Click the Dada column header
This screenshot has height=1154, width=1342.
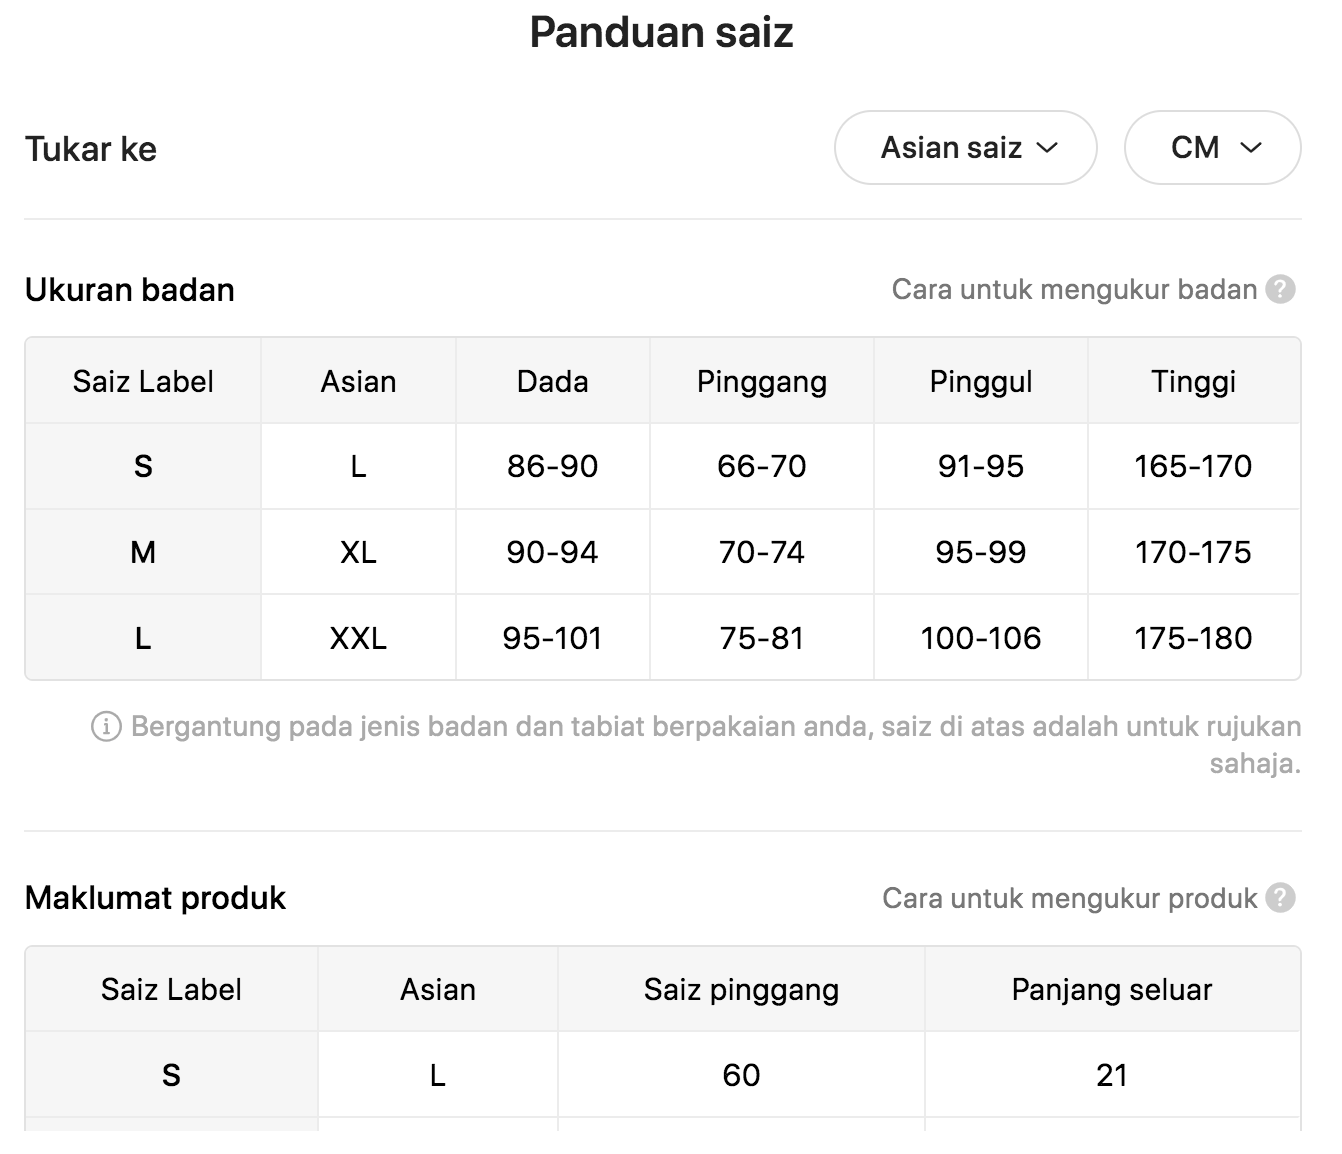pos(553,381)
